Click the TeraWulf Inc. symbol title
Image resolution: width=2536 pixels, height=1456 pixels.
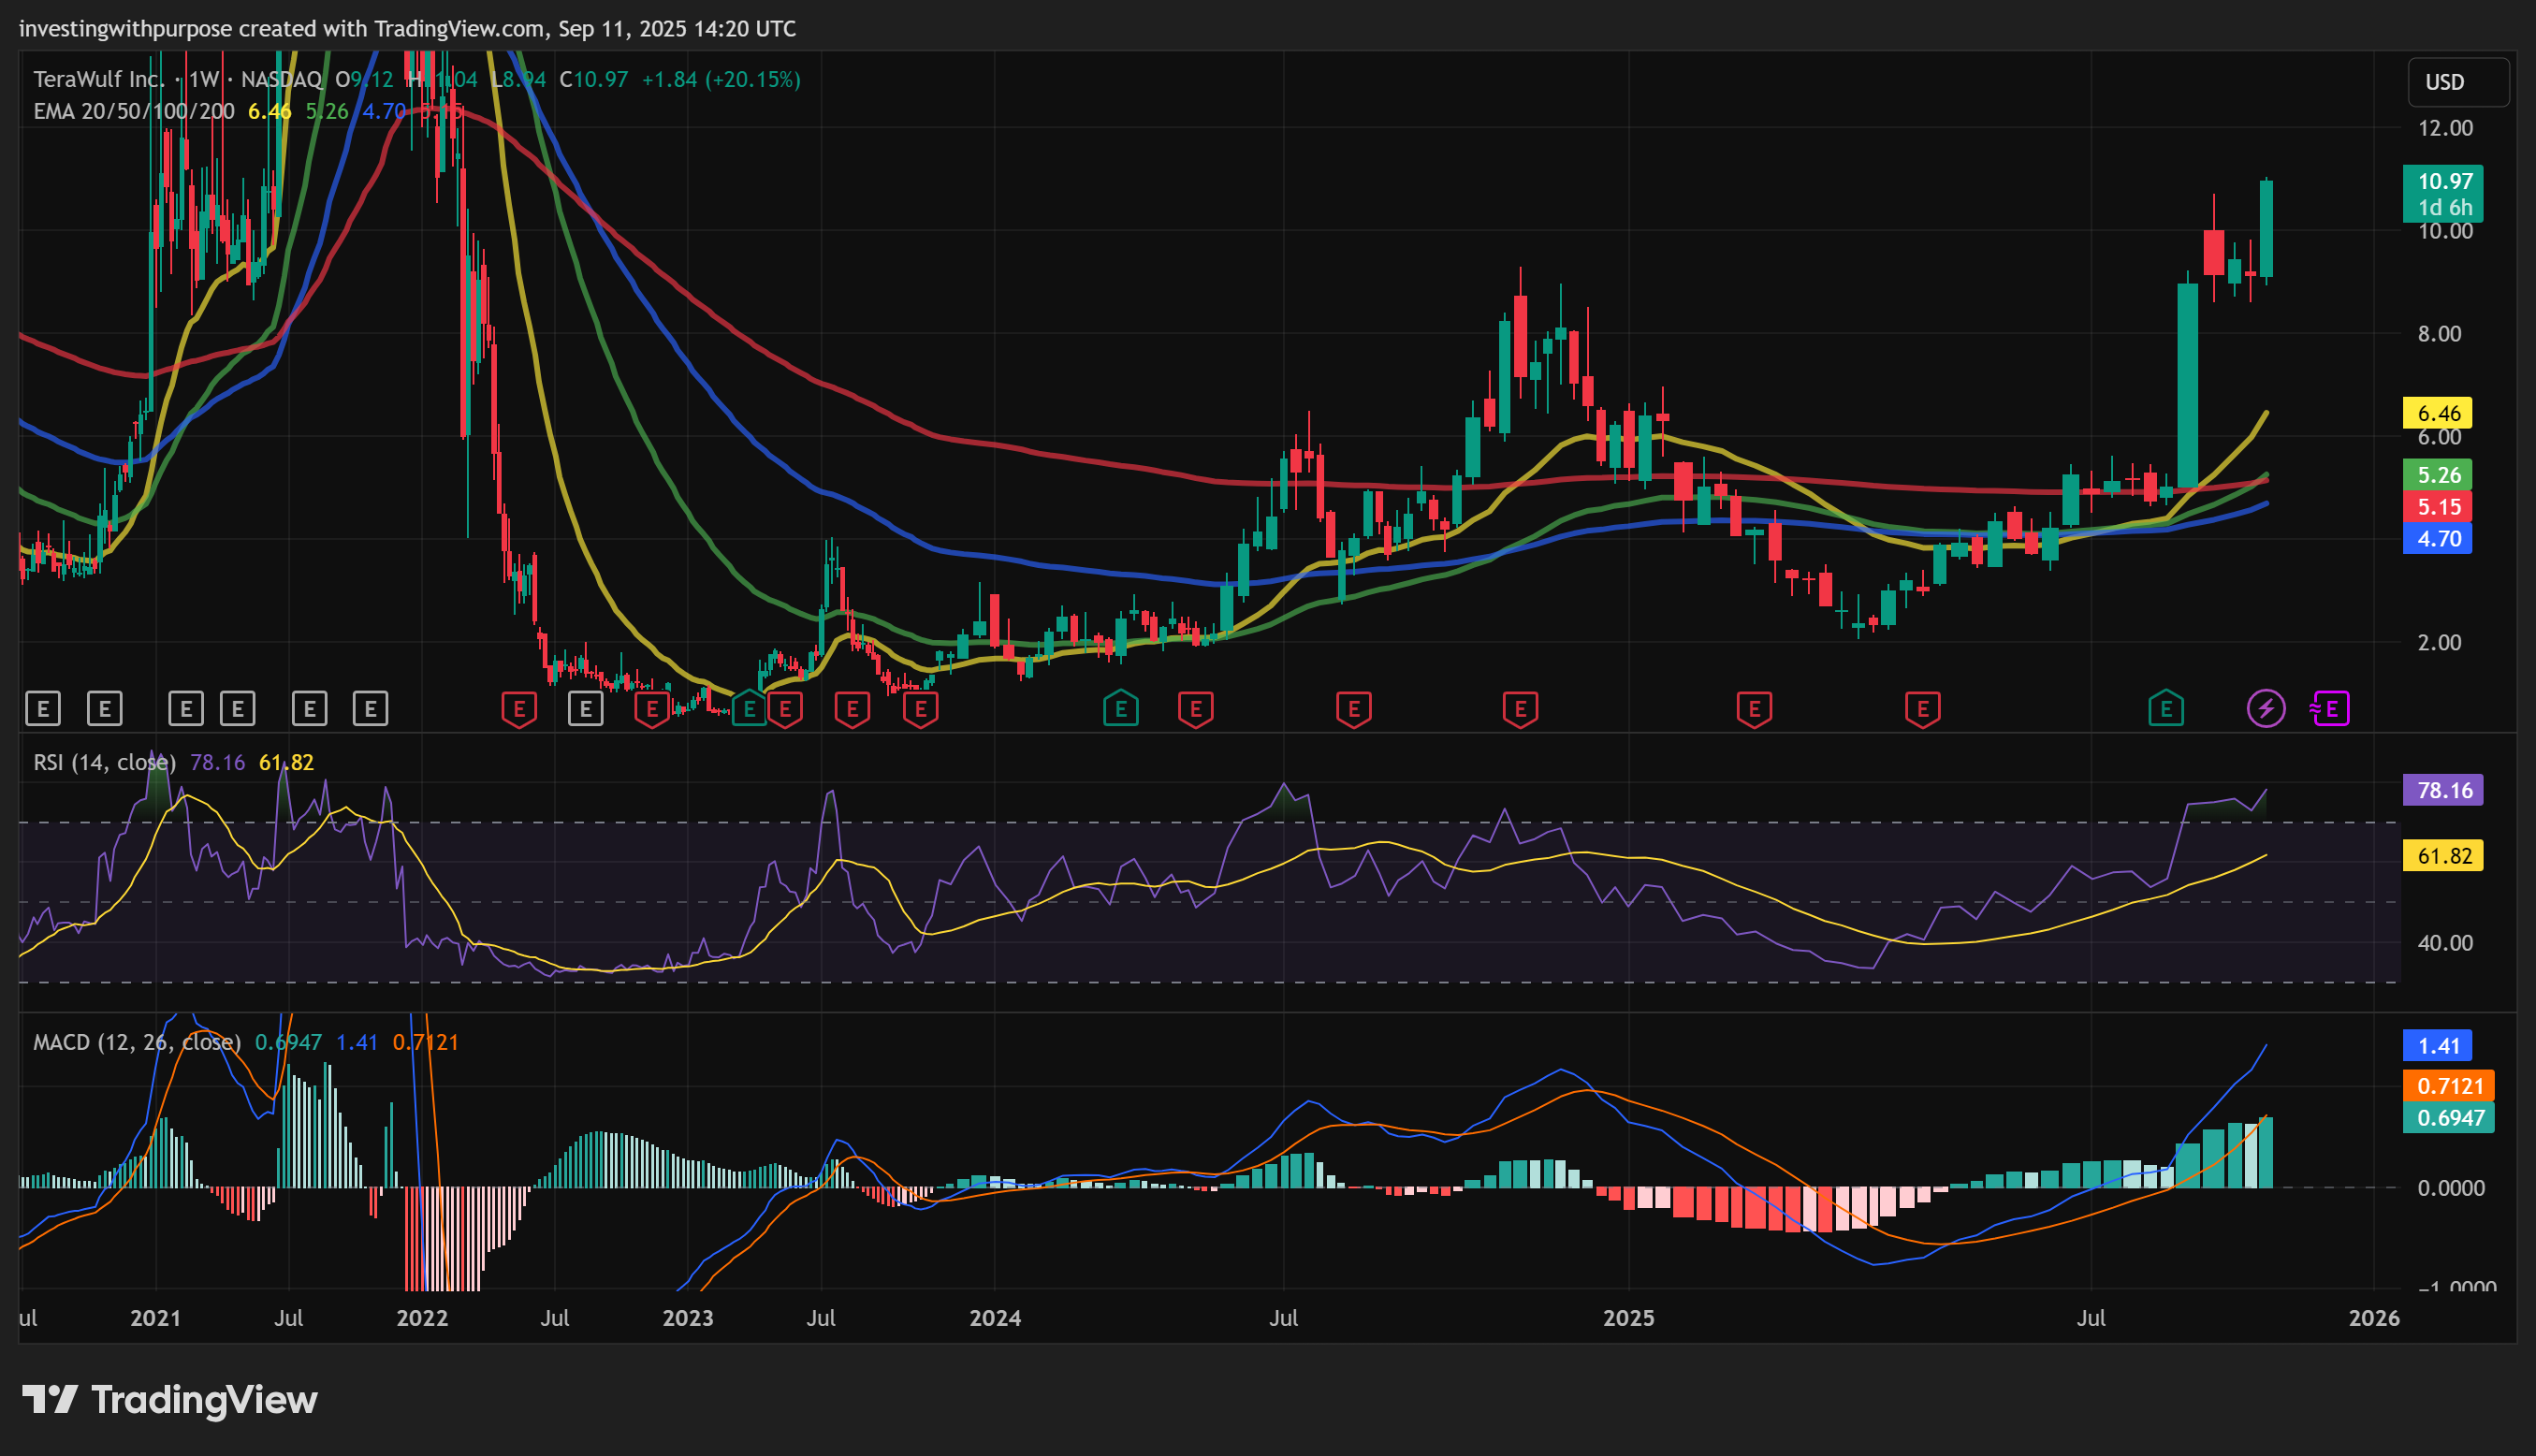(98, 79)
